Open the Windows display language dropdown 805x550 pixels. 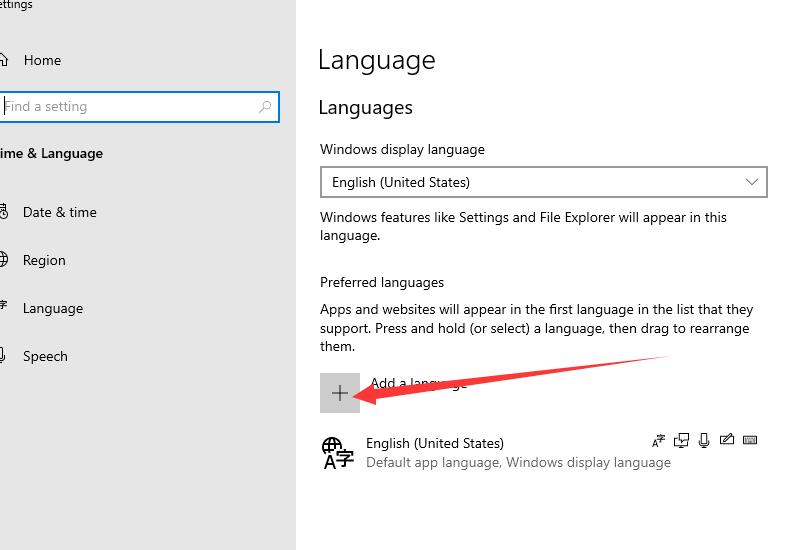point(543,182)
